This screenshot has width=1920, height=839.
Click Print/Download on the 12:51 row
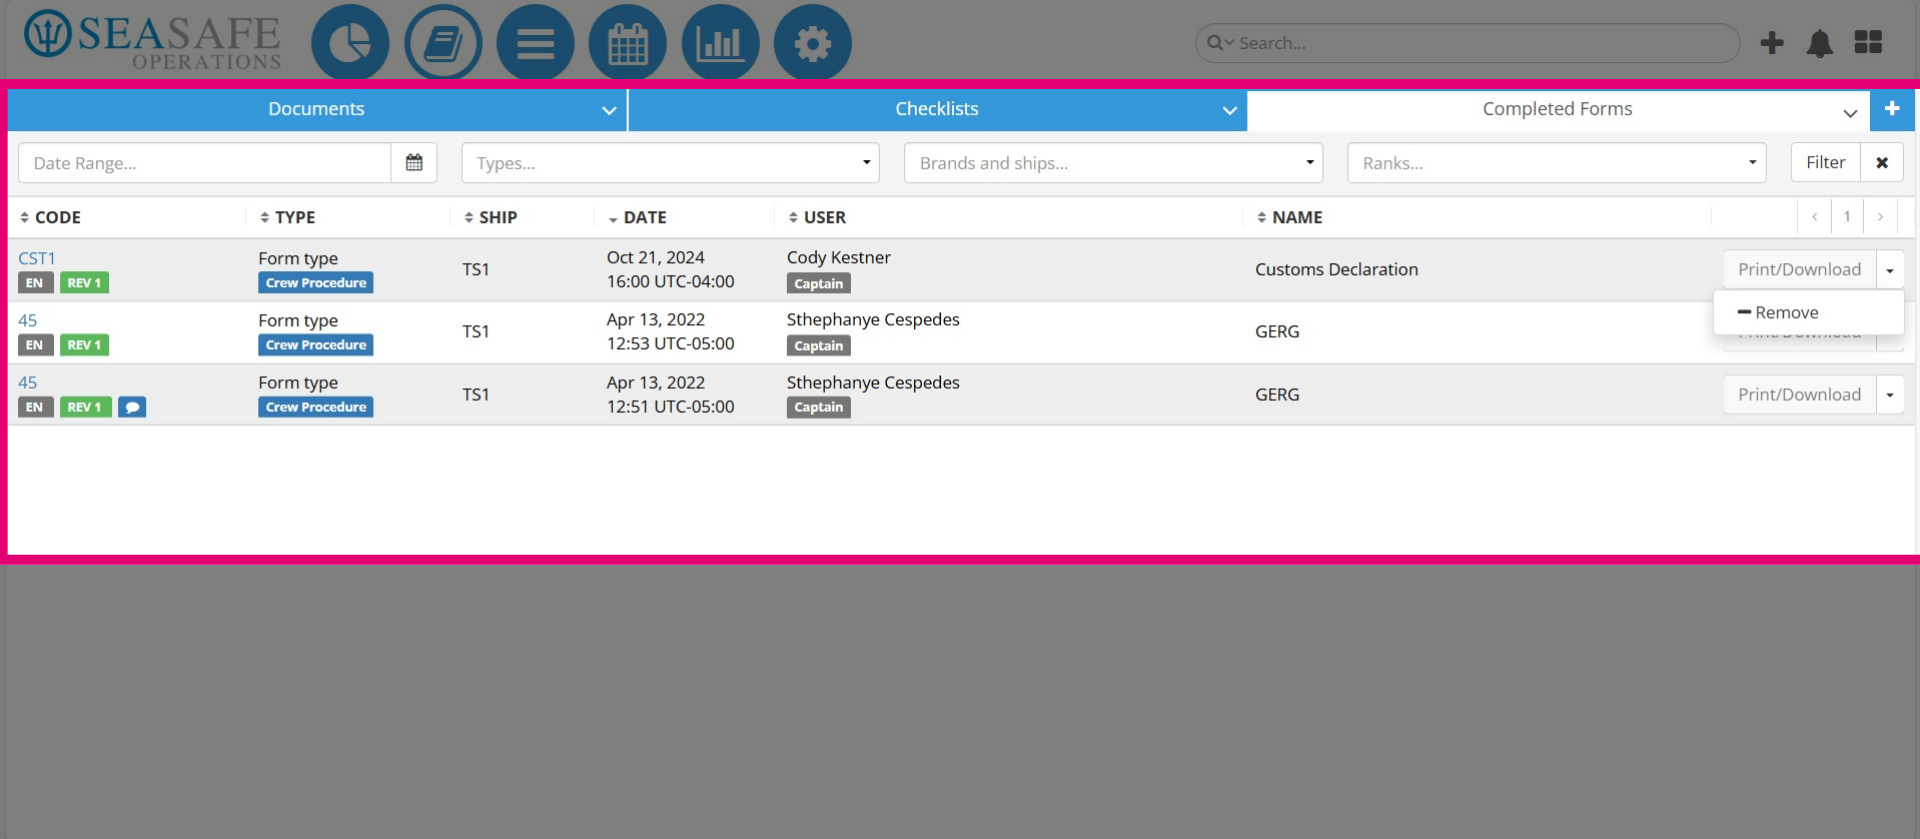pyautogui.click(x=1799, y=395)
